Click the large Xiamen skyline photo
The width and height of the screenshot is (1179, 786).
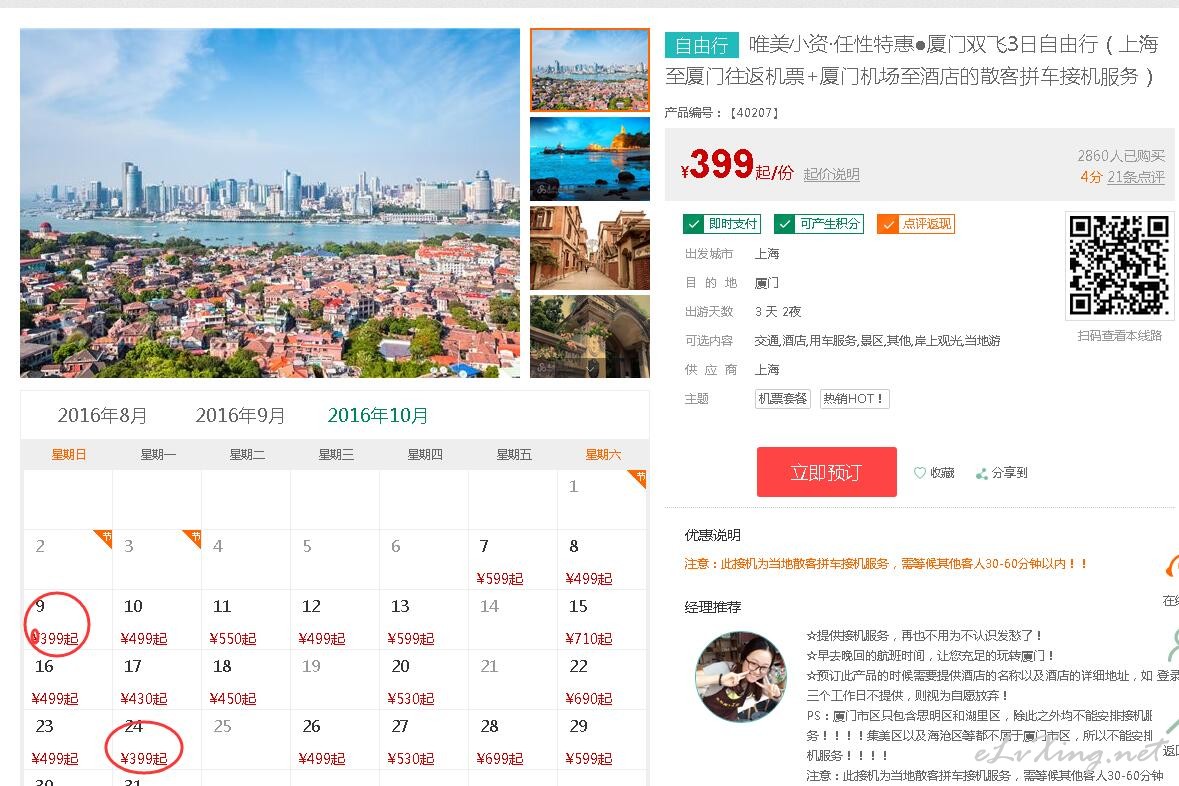pyautogui.click(x=270, y=203)
